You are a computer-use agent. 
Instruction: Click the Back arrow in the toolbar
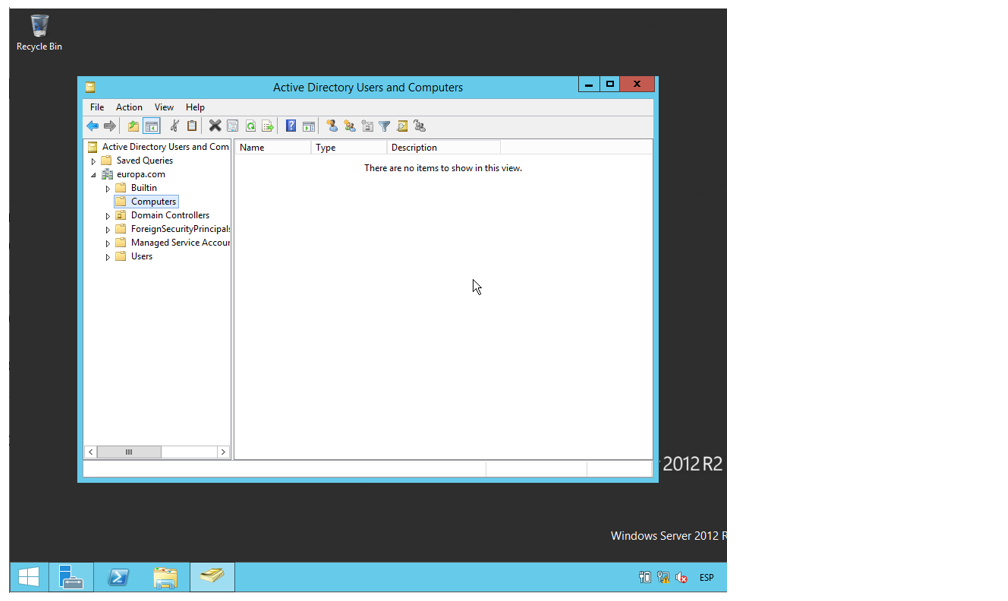93,126
